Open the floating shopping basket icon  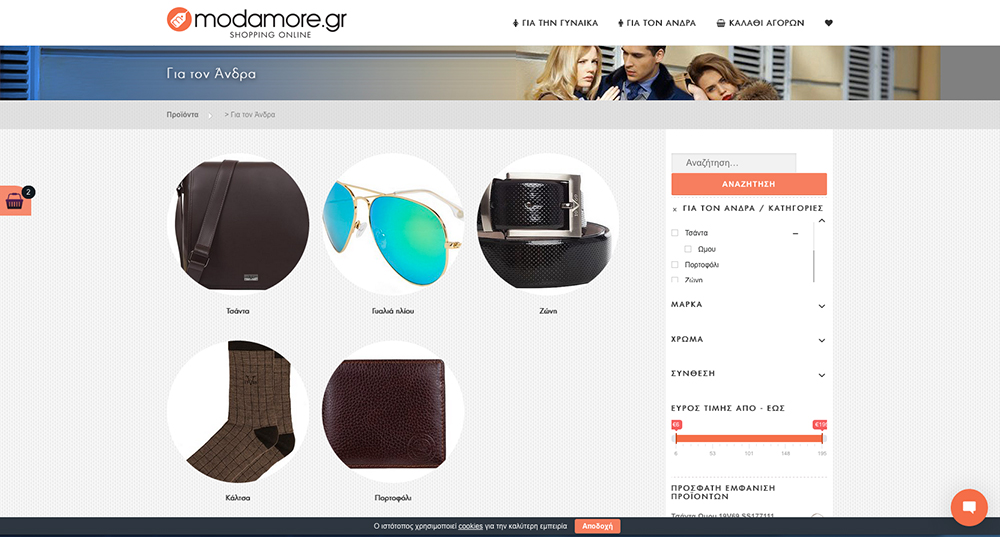pos(15,201)
